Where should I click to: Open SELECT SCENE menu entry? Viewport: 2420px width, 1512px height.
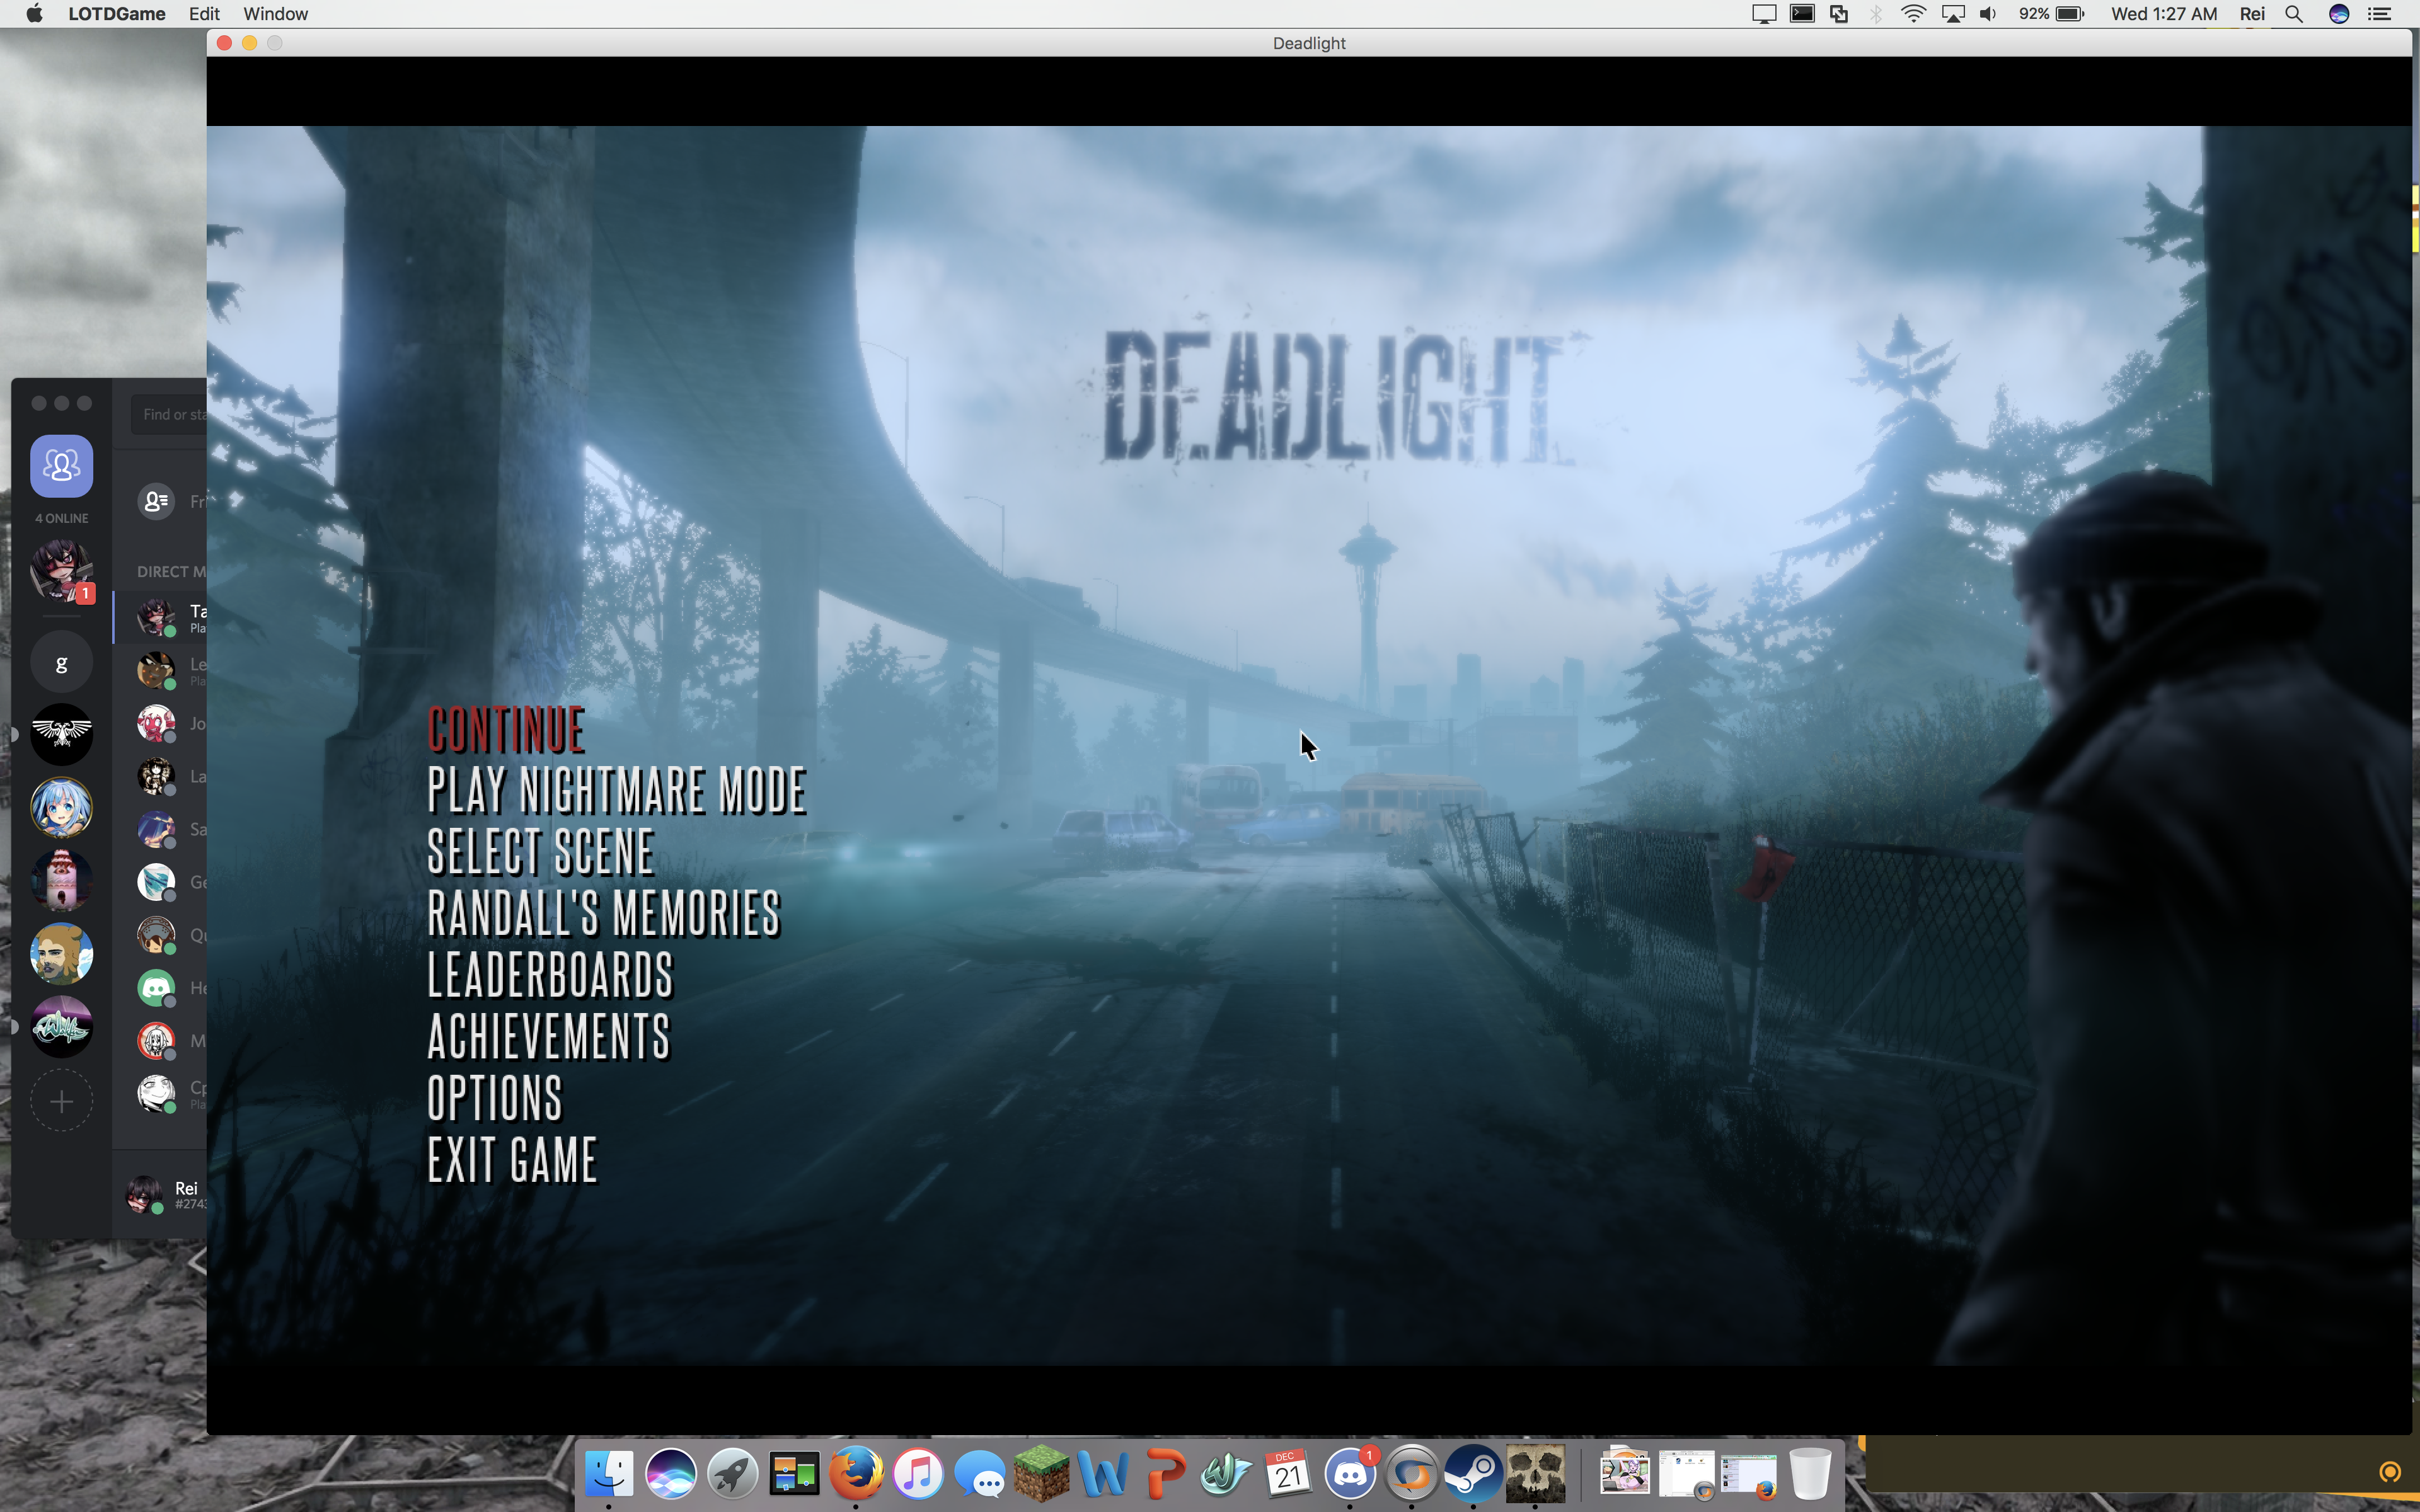tap(541, 852)
